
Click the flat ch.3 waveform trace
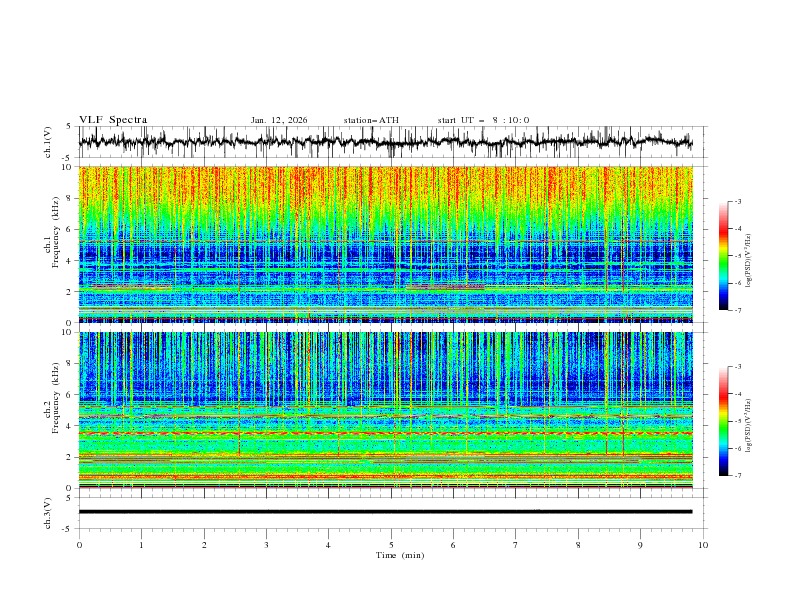point(385,512)
